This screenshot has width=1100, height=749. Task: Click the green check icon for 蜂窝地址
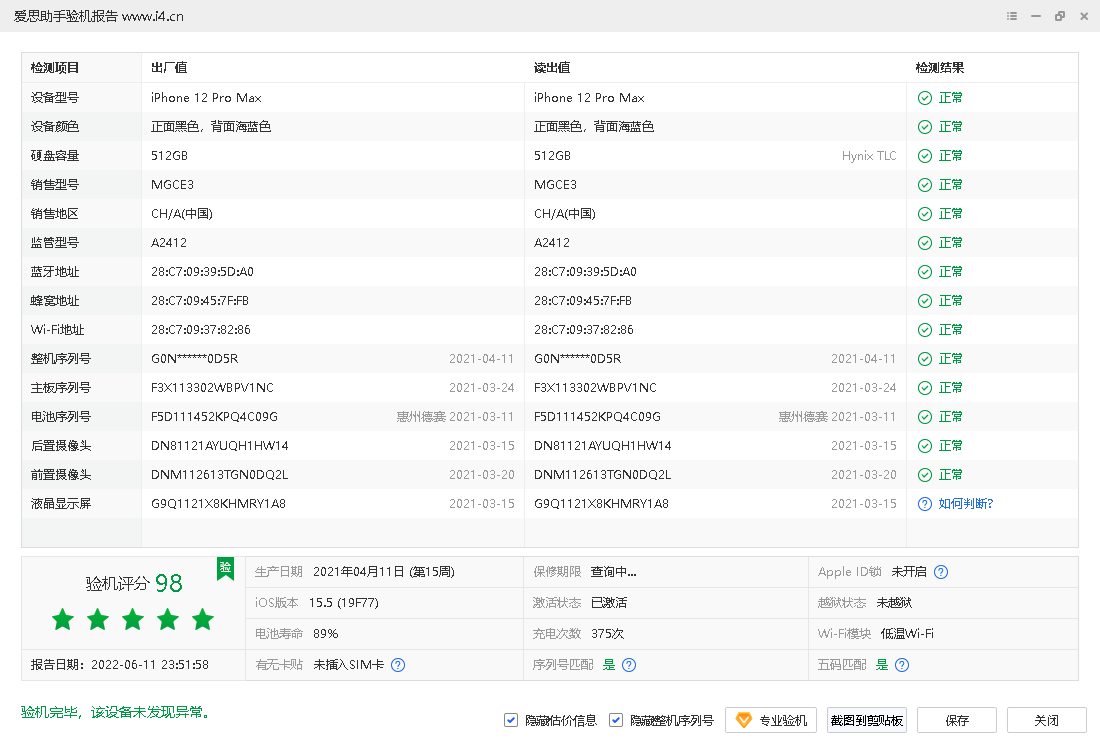925,301
